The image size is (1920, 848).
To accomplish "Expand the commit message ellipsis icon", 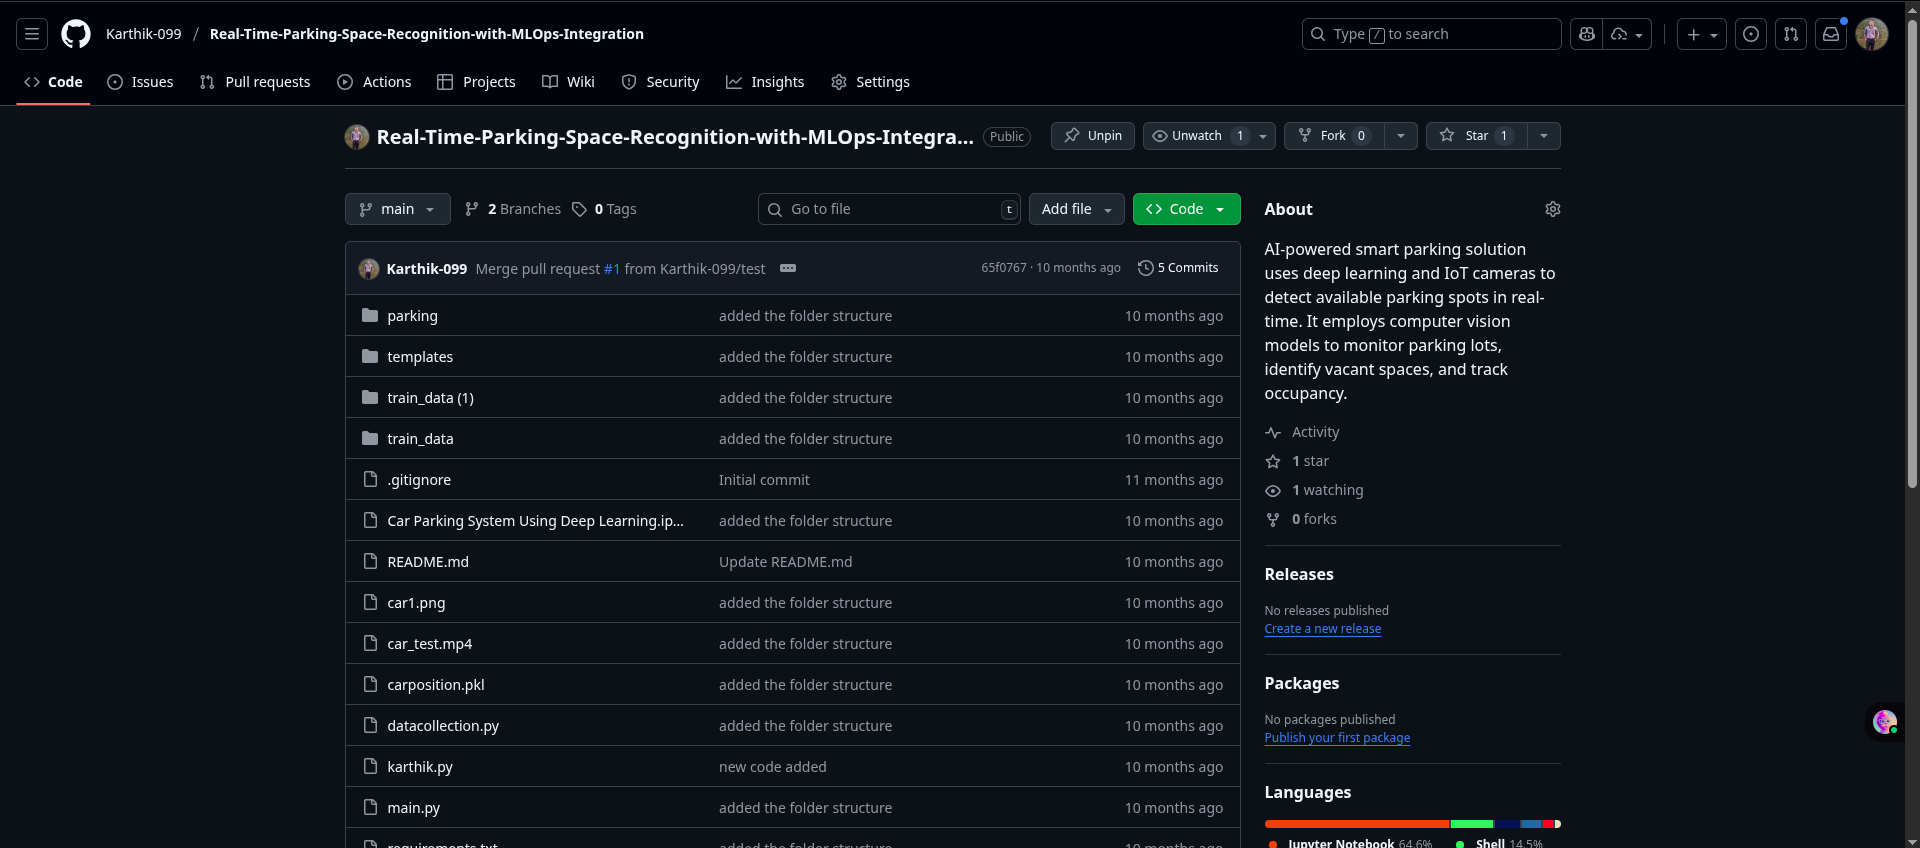I will pos(788,268).
